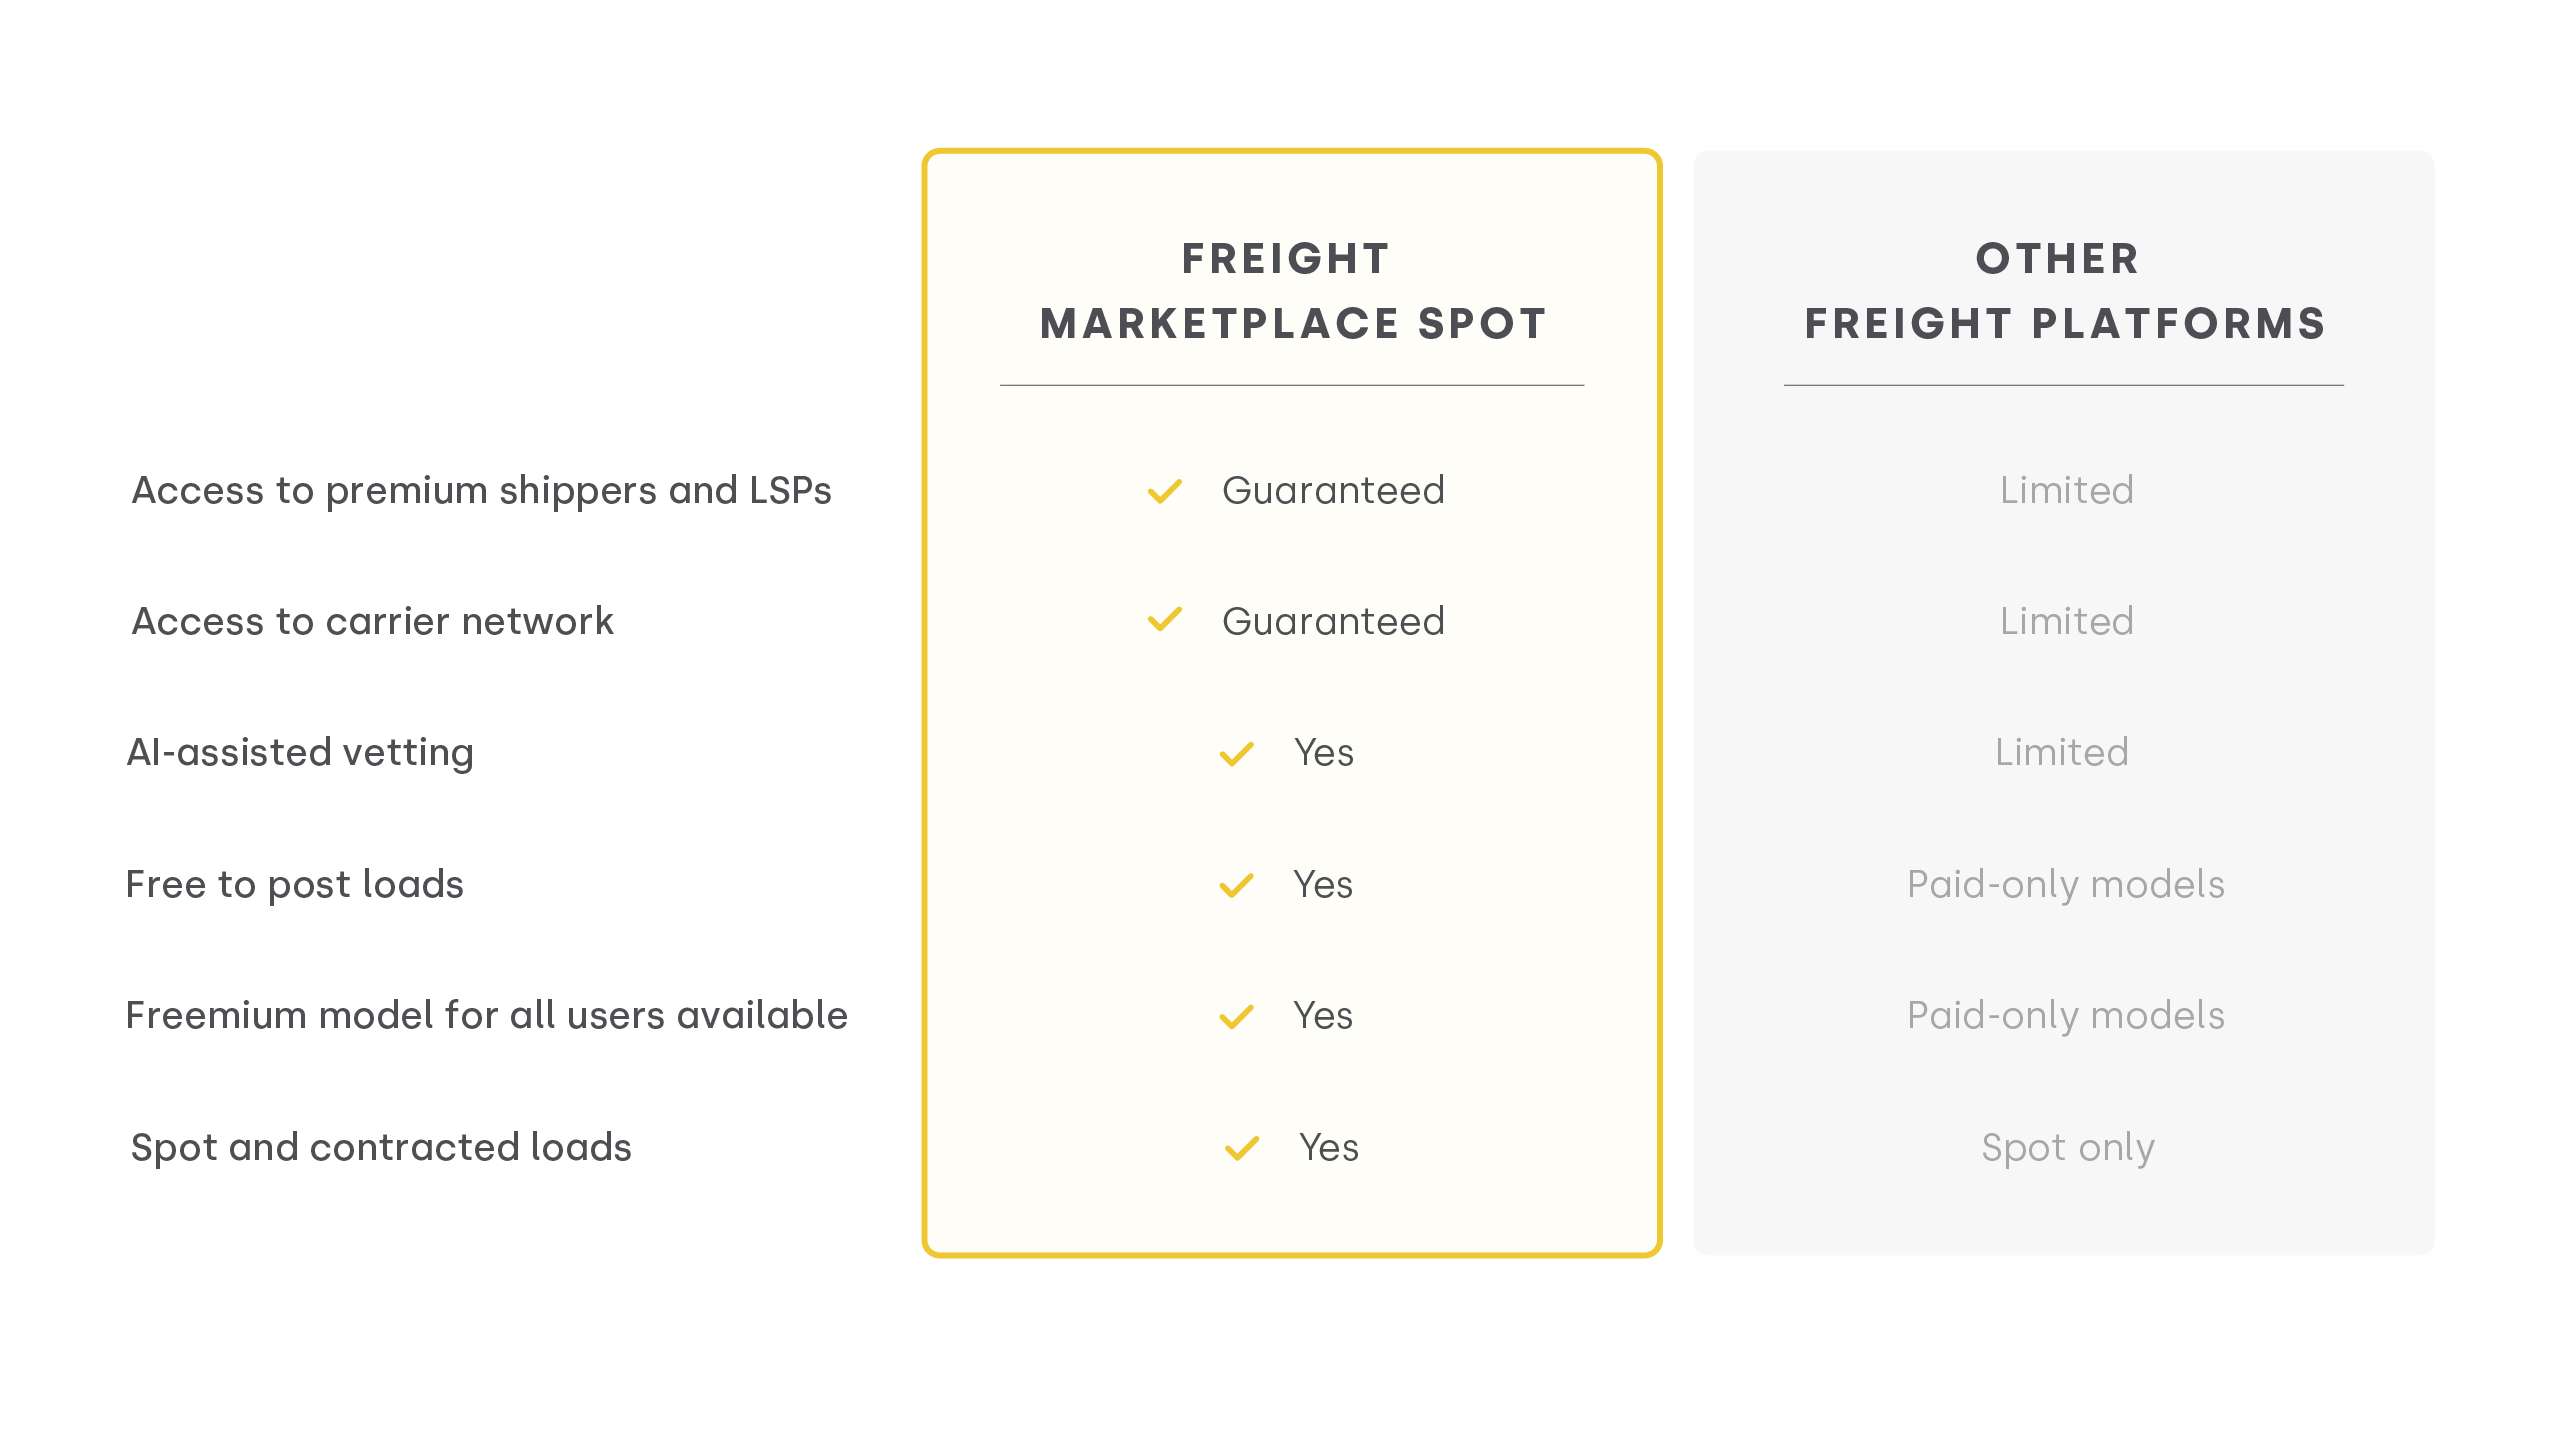Click the Freemium model Yes checkmark
Viewport: 2560px width, 1440px height.
coord(1236,1017)
